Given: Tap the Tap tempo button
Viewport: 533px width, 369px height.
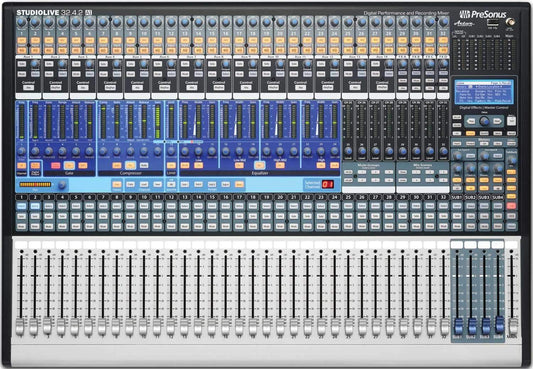Looking at the screenshot, I should point(511,121).
